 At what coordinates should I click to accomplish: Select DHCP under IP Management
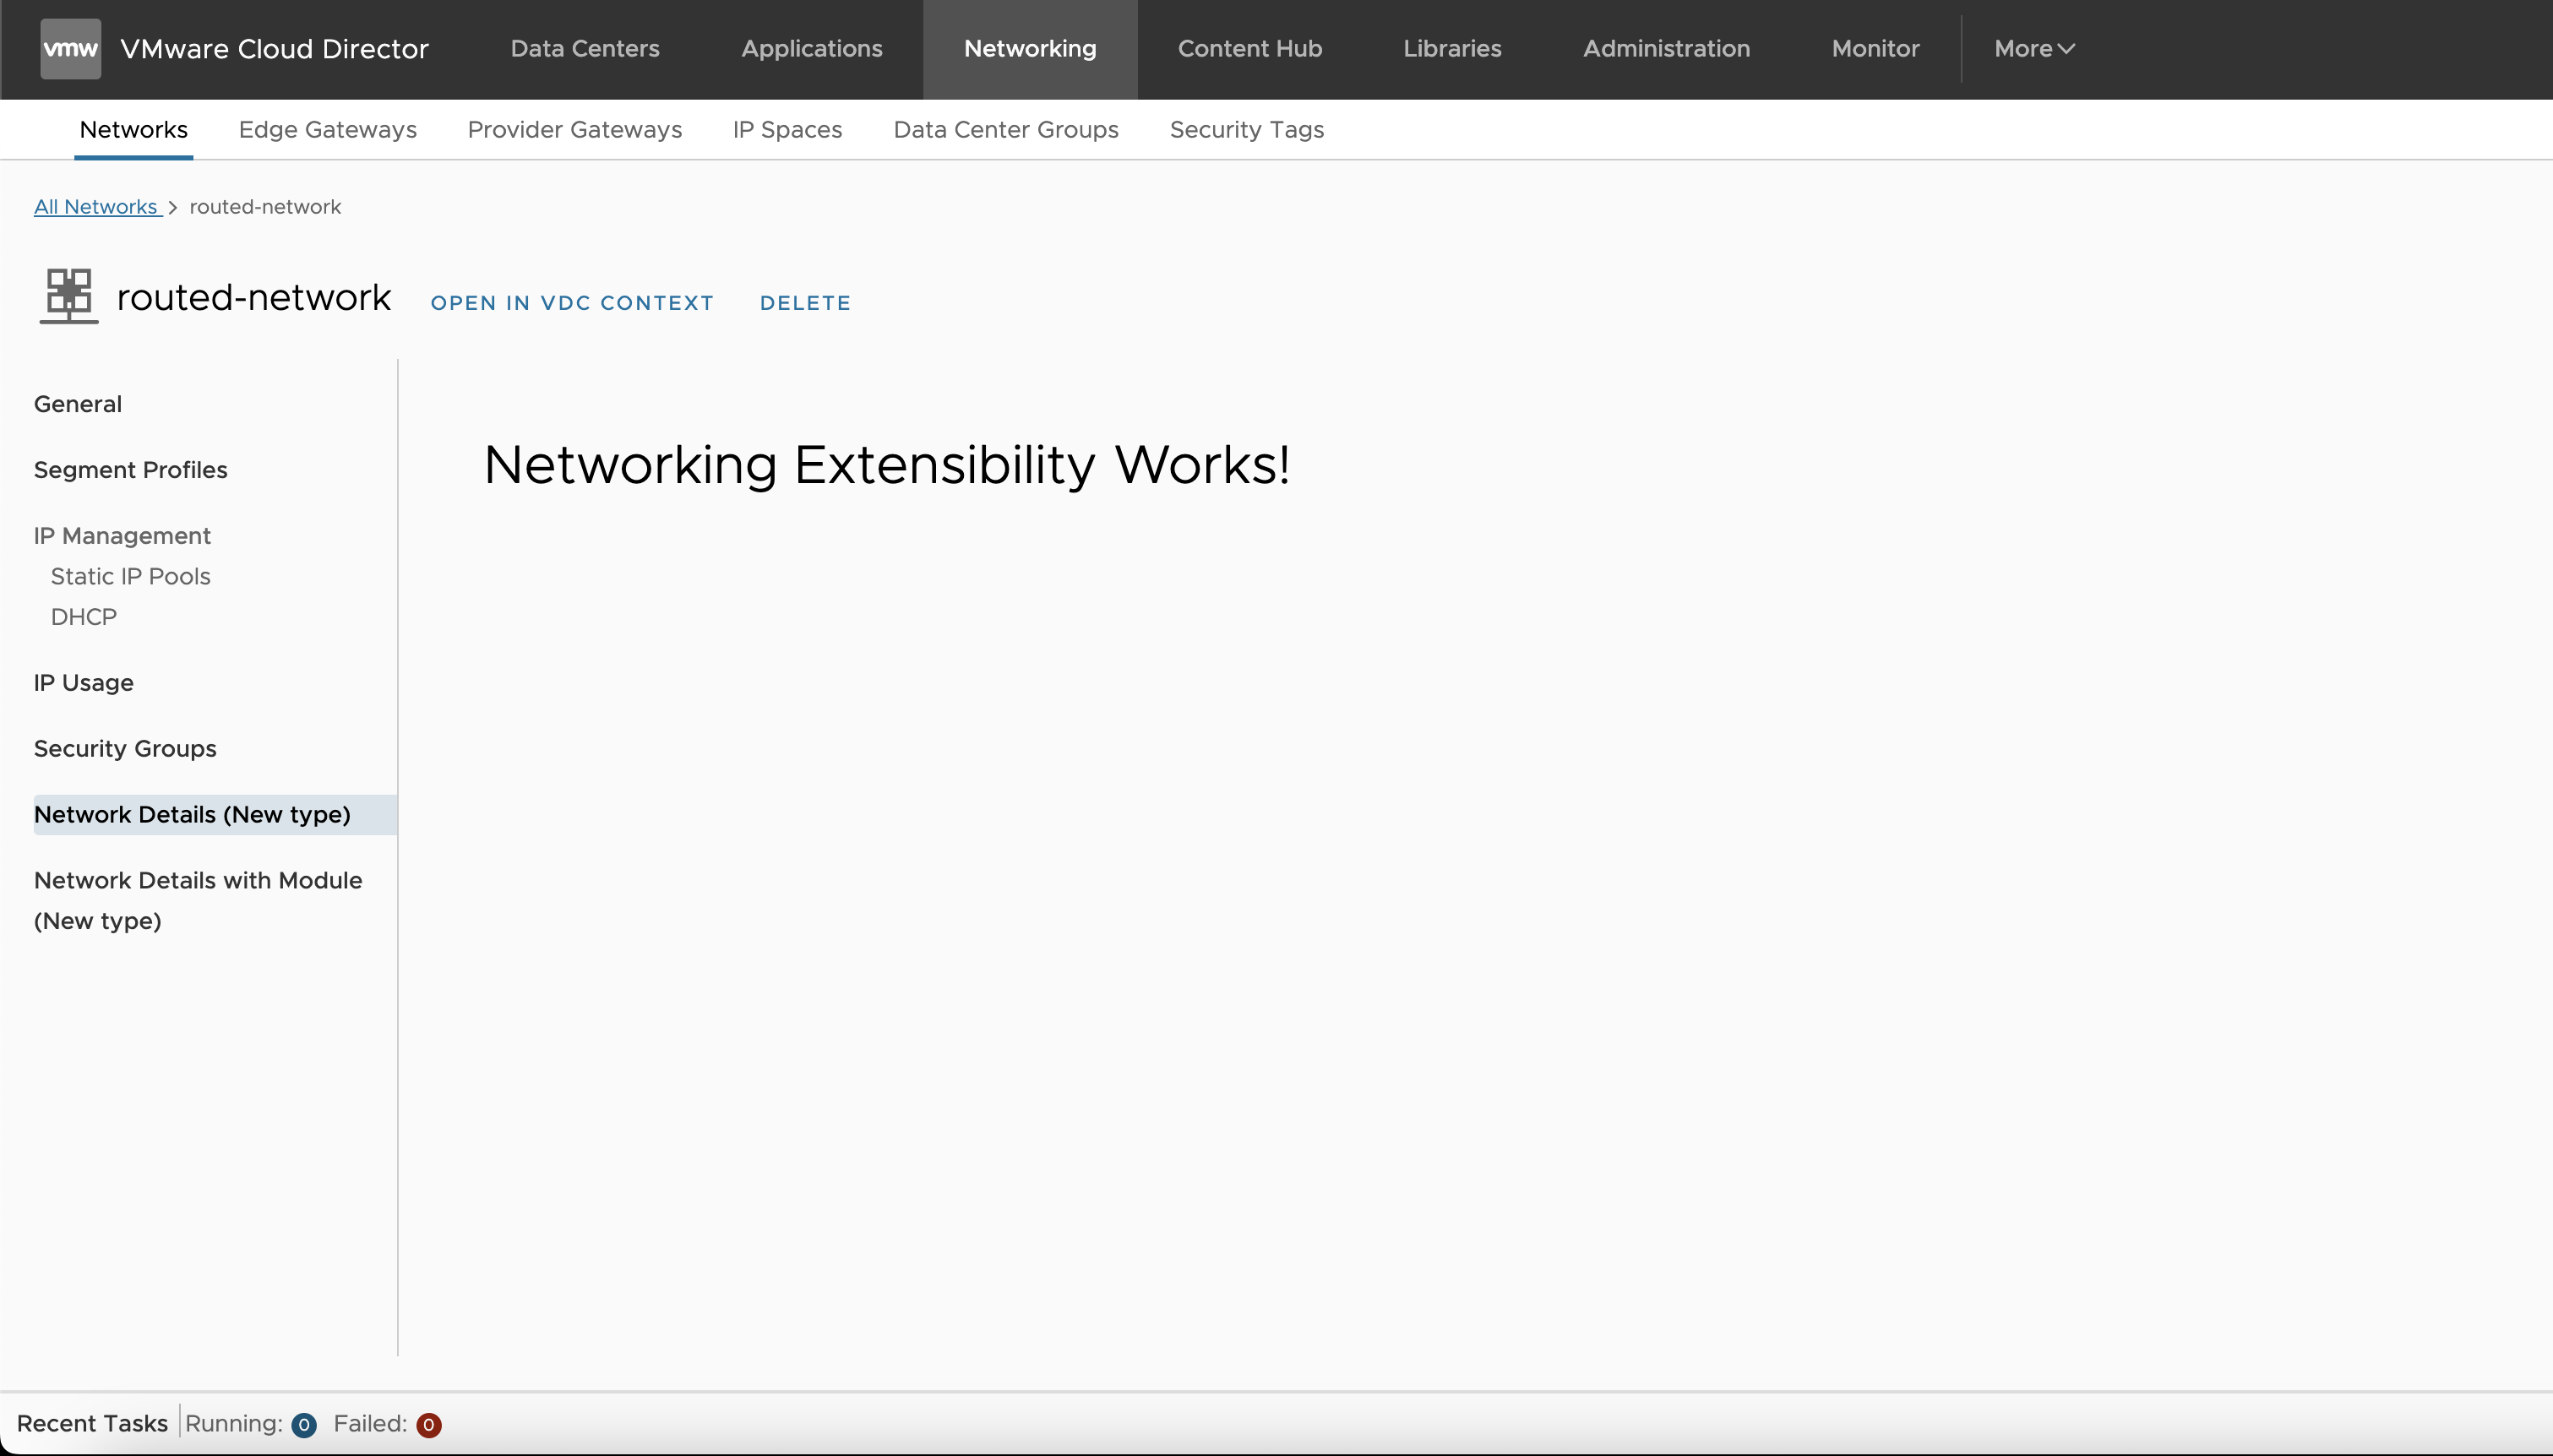[83, 615]
